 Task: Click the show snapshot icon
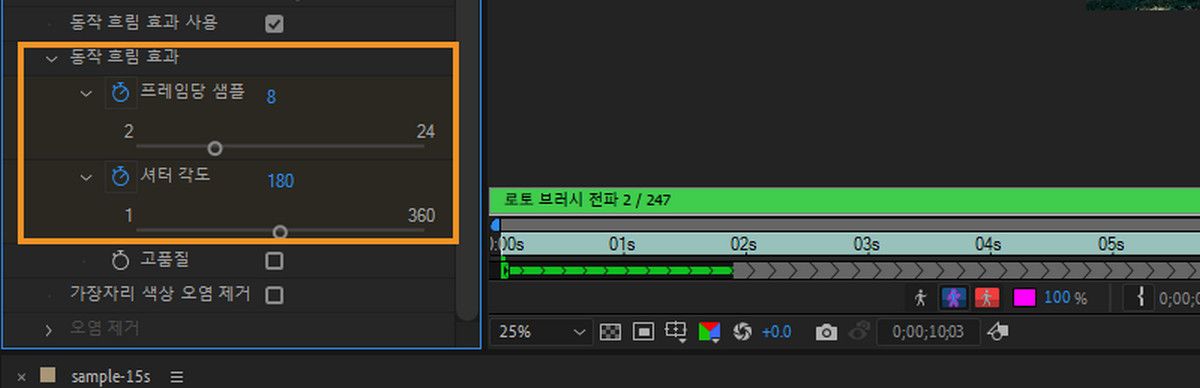(859, 332)
